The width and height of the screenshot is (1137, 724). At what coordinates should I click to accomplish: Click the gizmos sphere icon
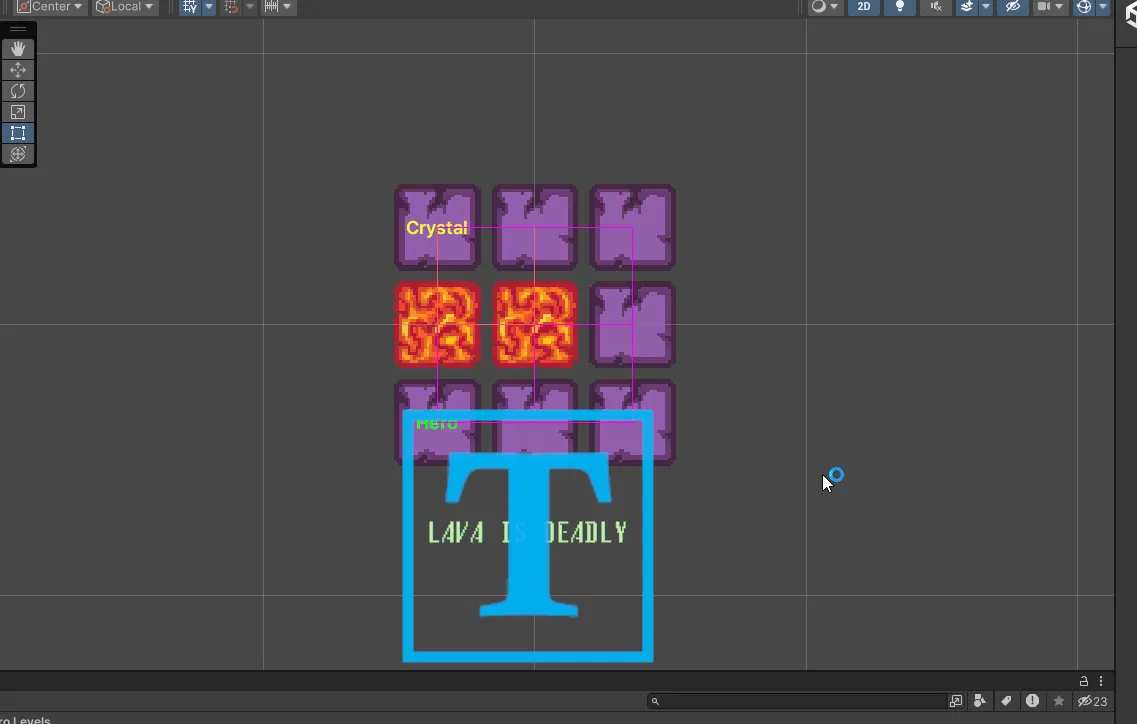[1085, 7]
